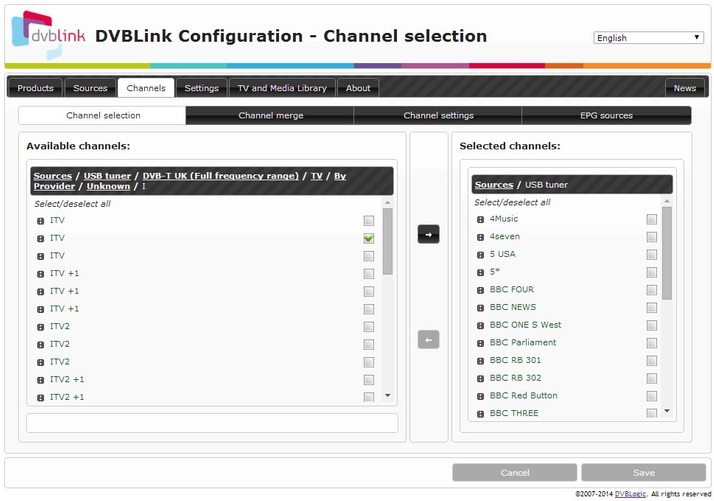Tick the 4seven checkbox
This screenshot has width=714, height=501.
point(652,237)
